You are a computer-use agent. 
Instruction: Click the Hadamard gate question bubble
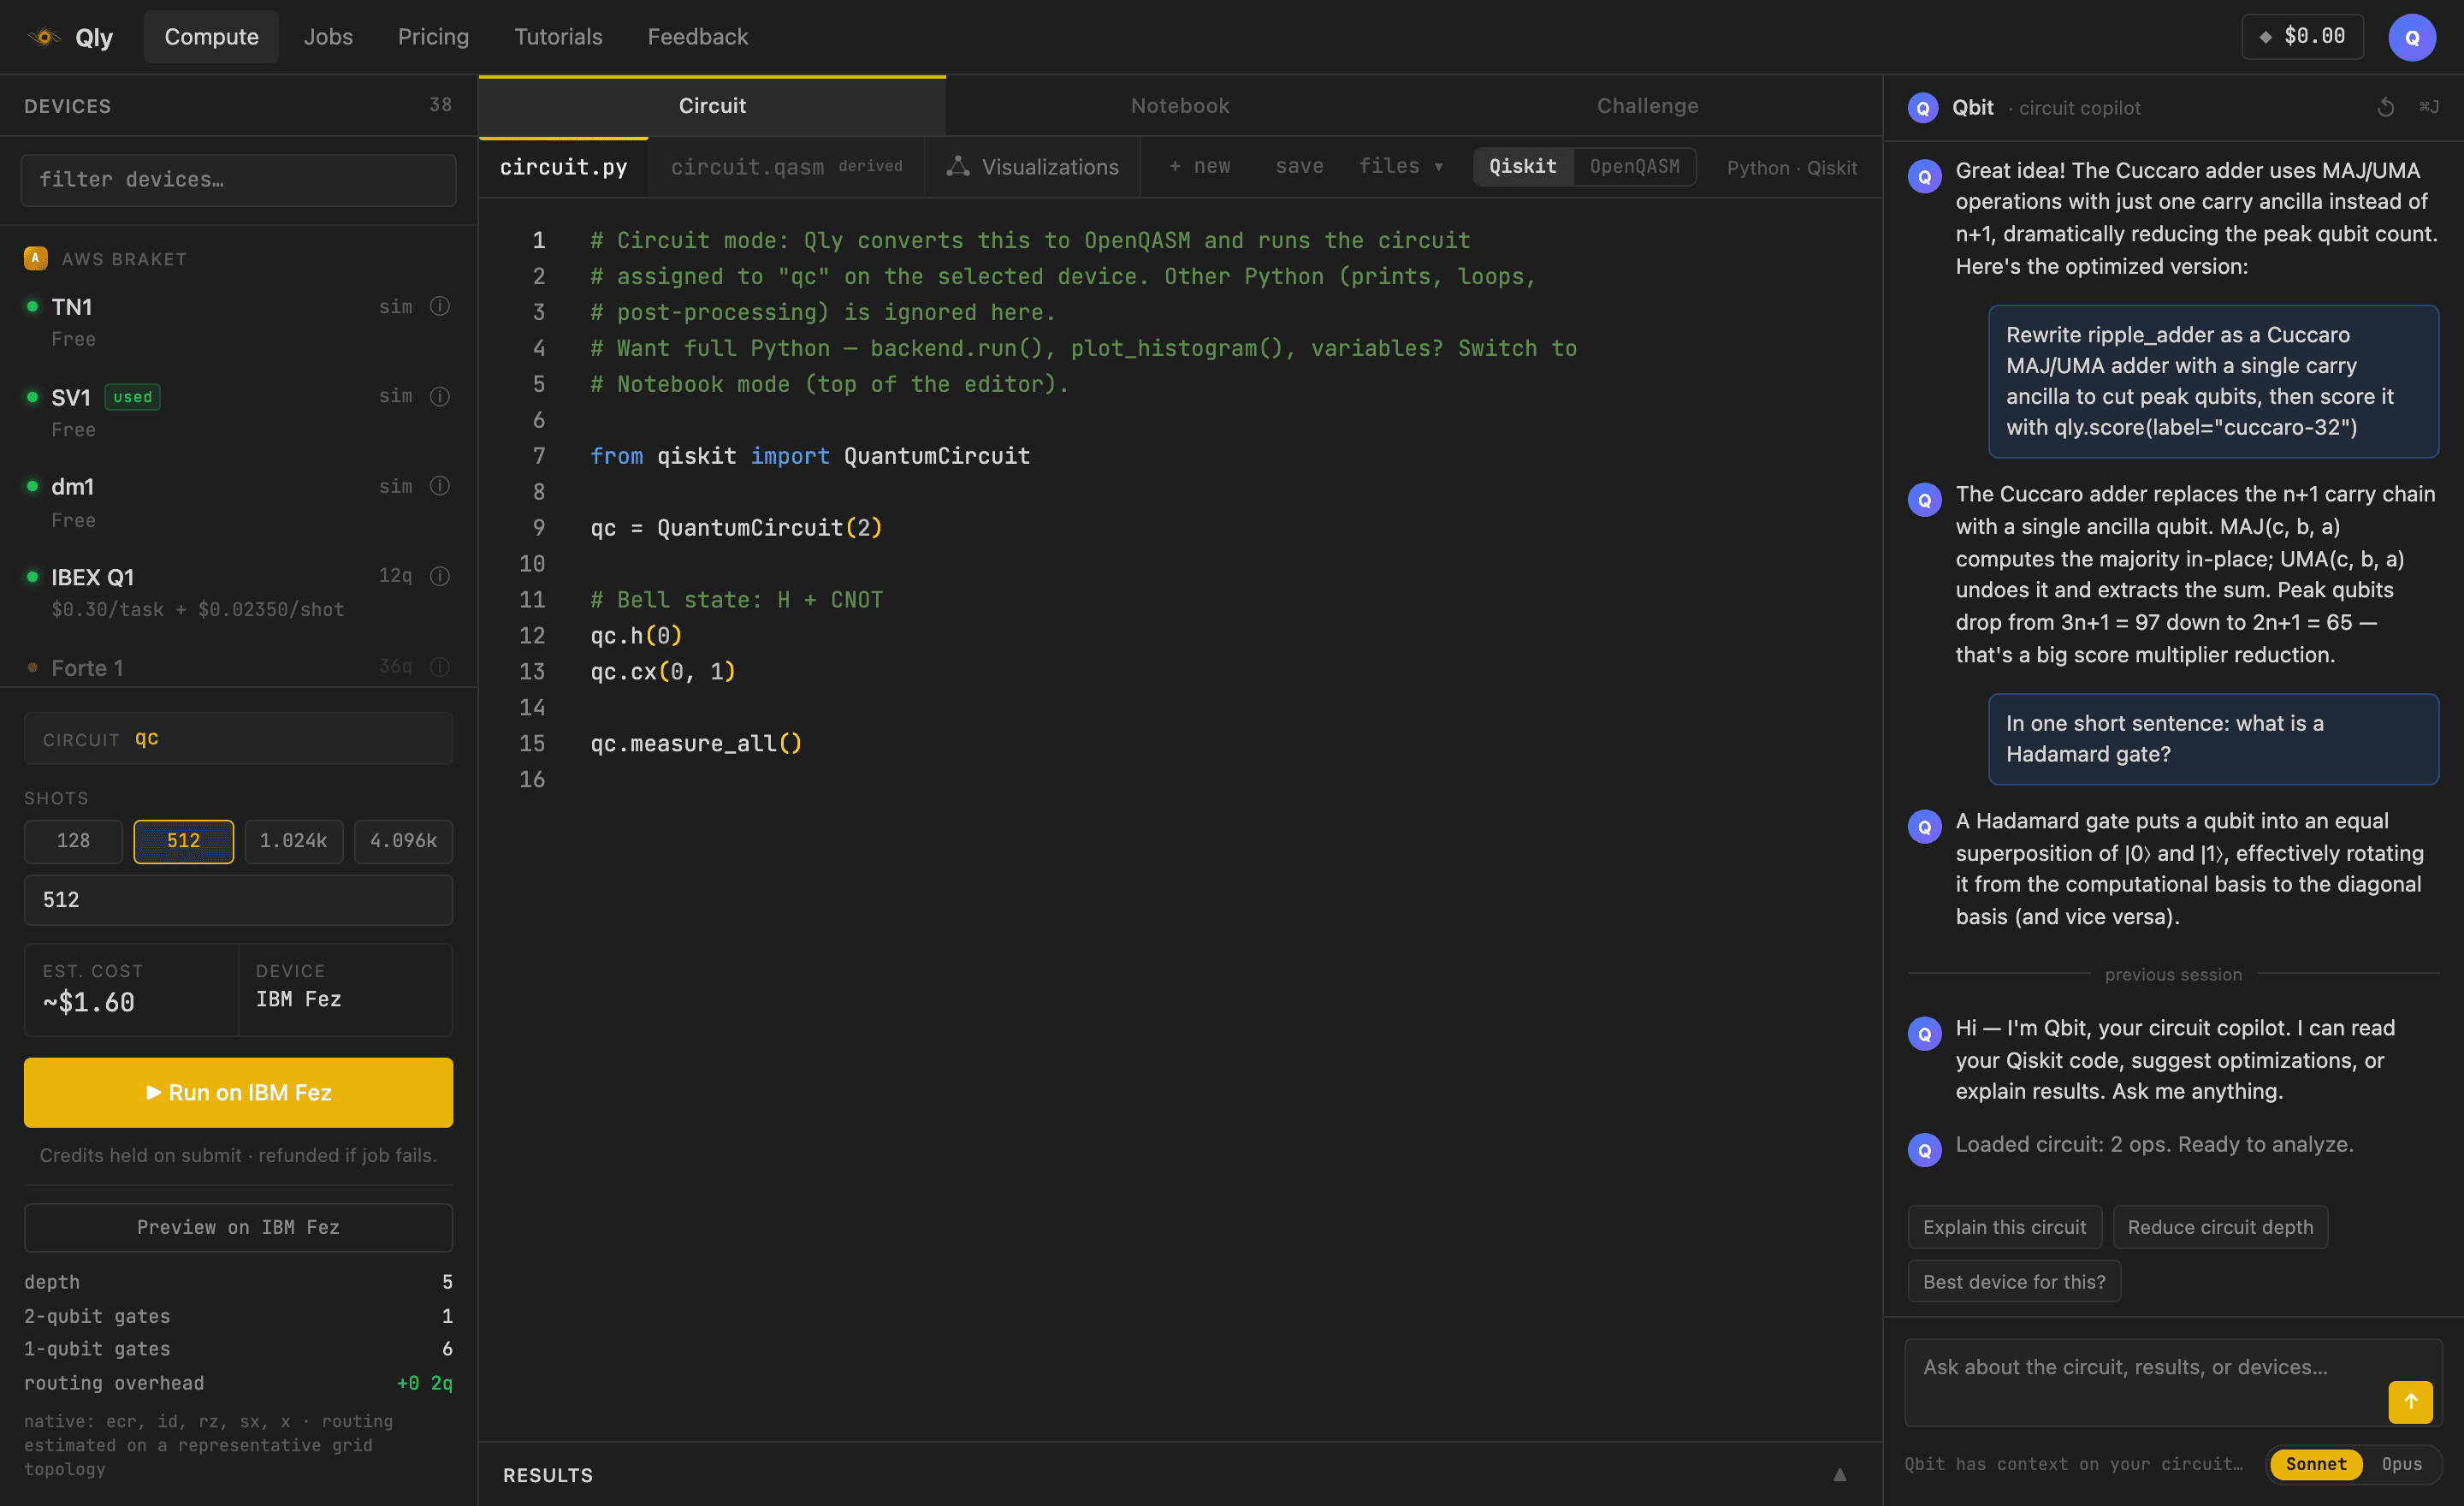pyautogui.click(x=2213, y=739)
